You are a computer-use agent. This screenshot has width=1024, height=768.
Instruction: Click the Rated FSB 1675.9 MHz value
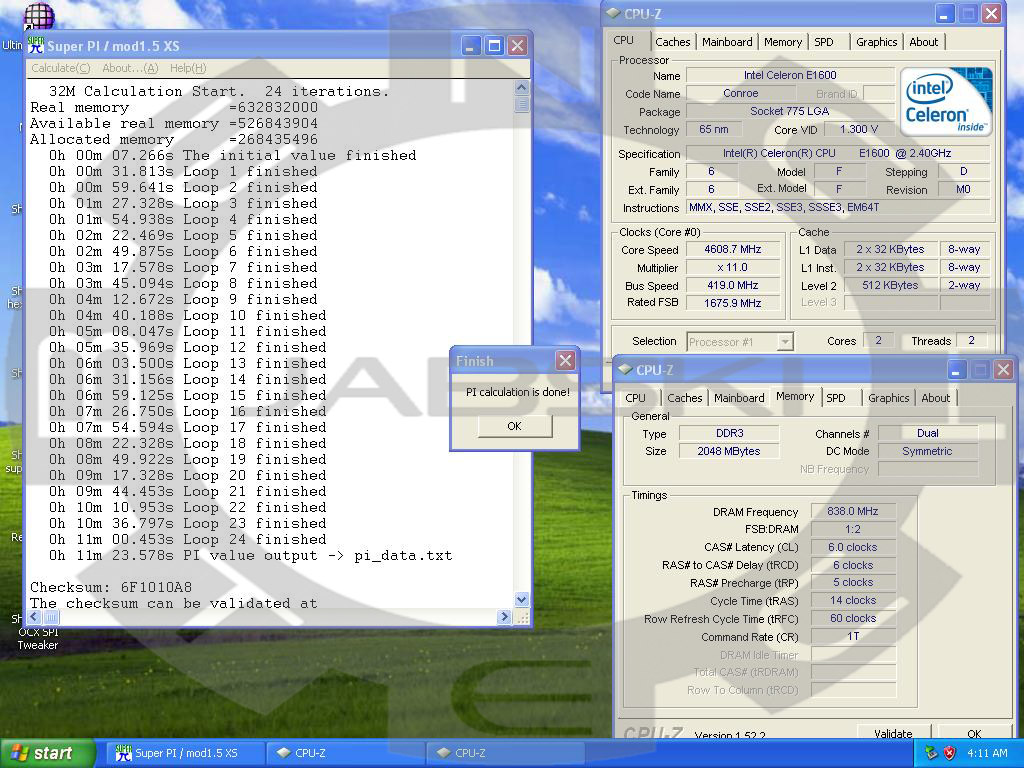pyautogui.click(x=733, y=302)
